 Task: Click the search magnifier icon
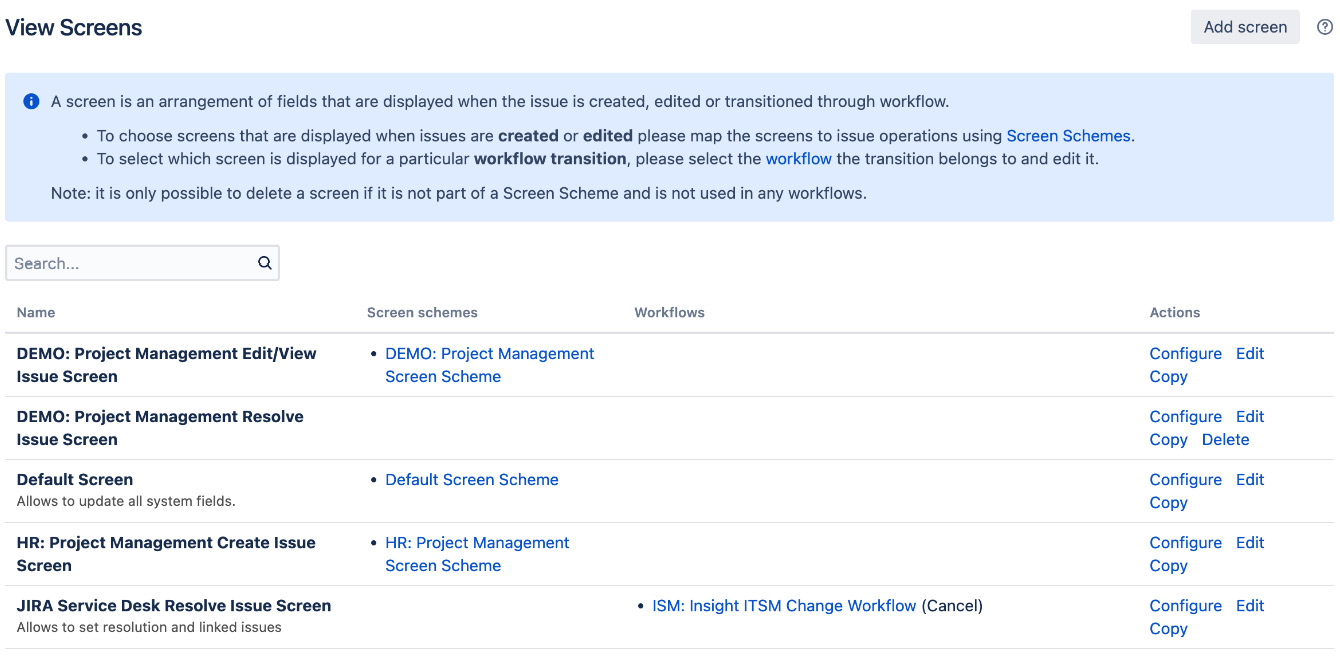pos(265,263)
